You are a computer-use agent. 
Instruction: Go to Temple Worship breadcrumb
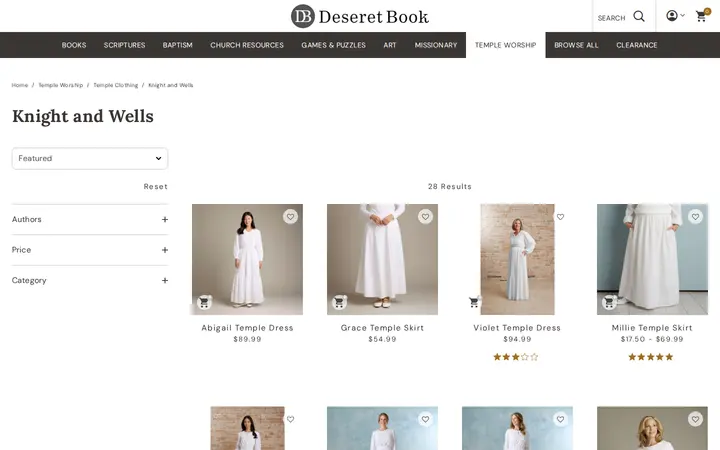(61, 85)
